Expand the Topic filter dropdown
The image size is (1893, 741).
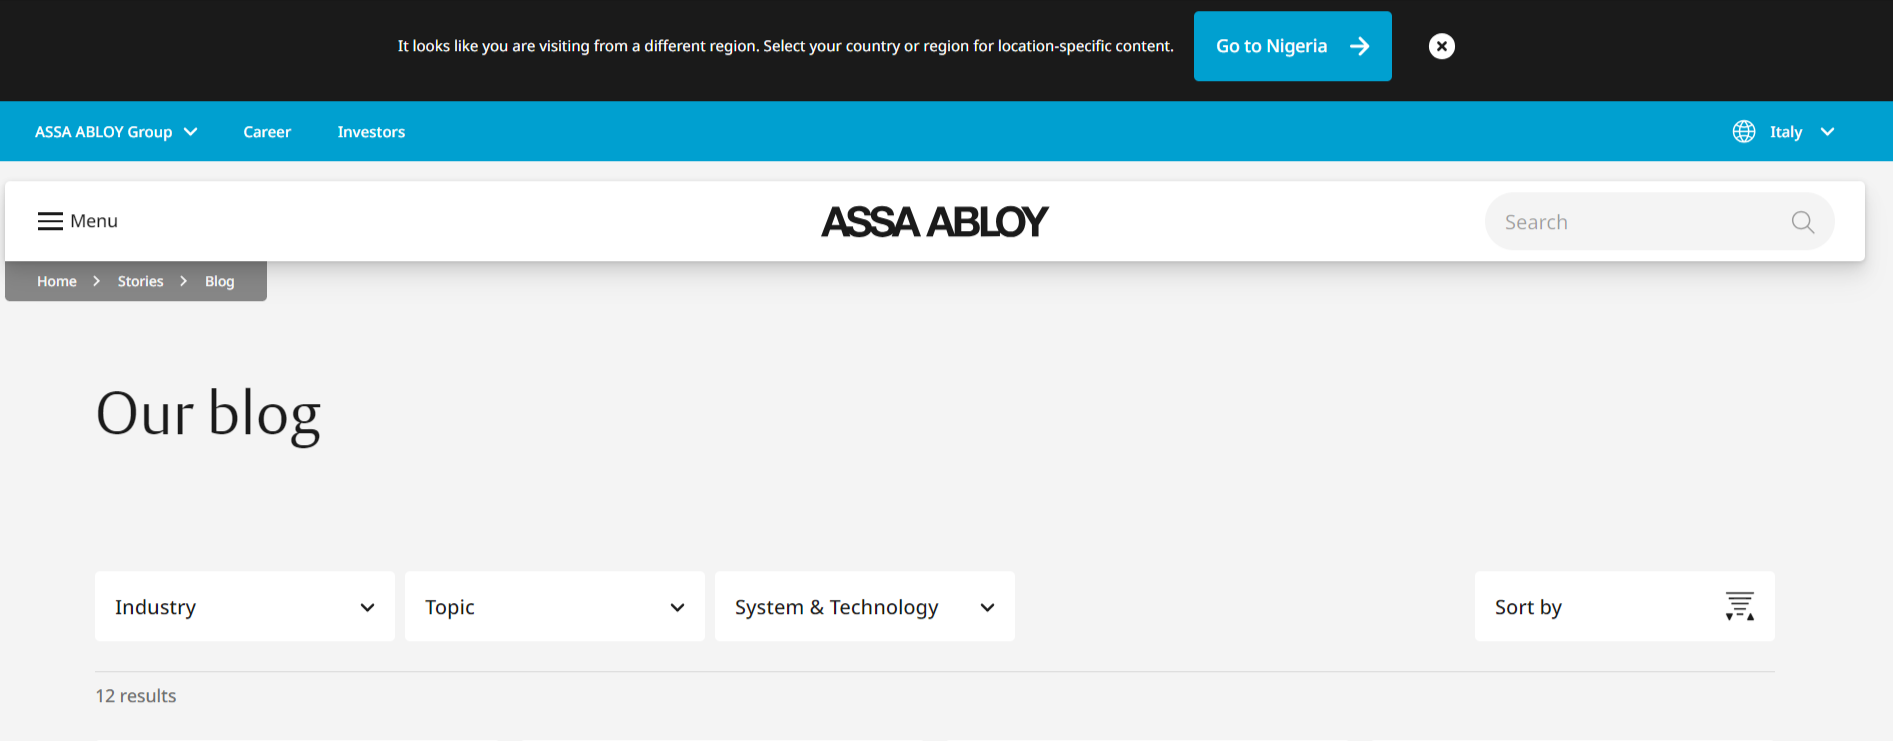(555, 606)
